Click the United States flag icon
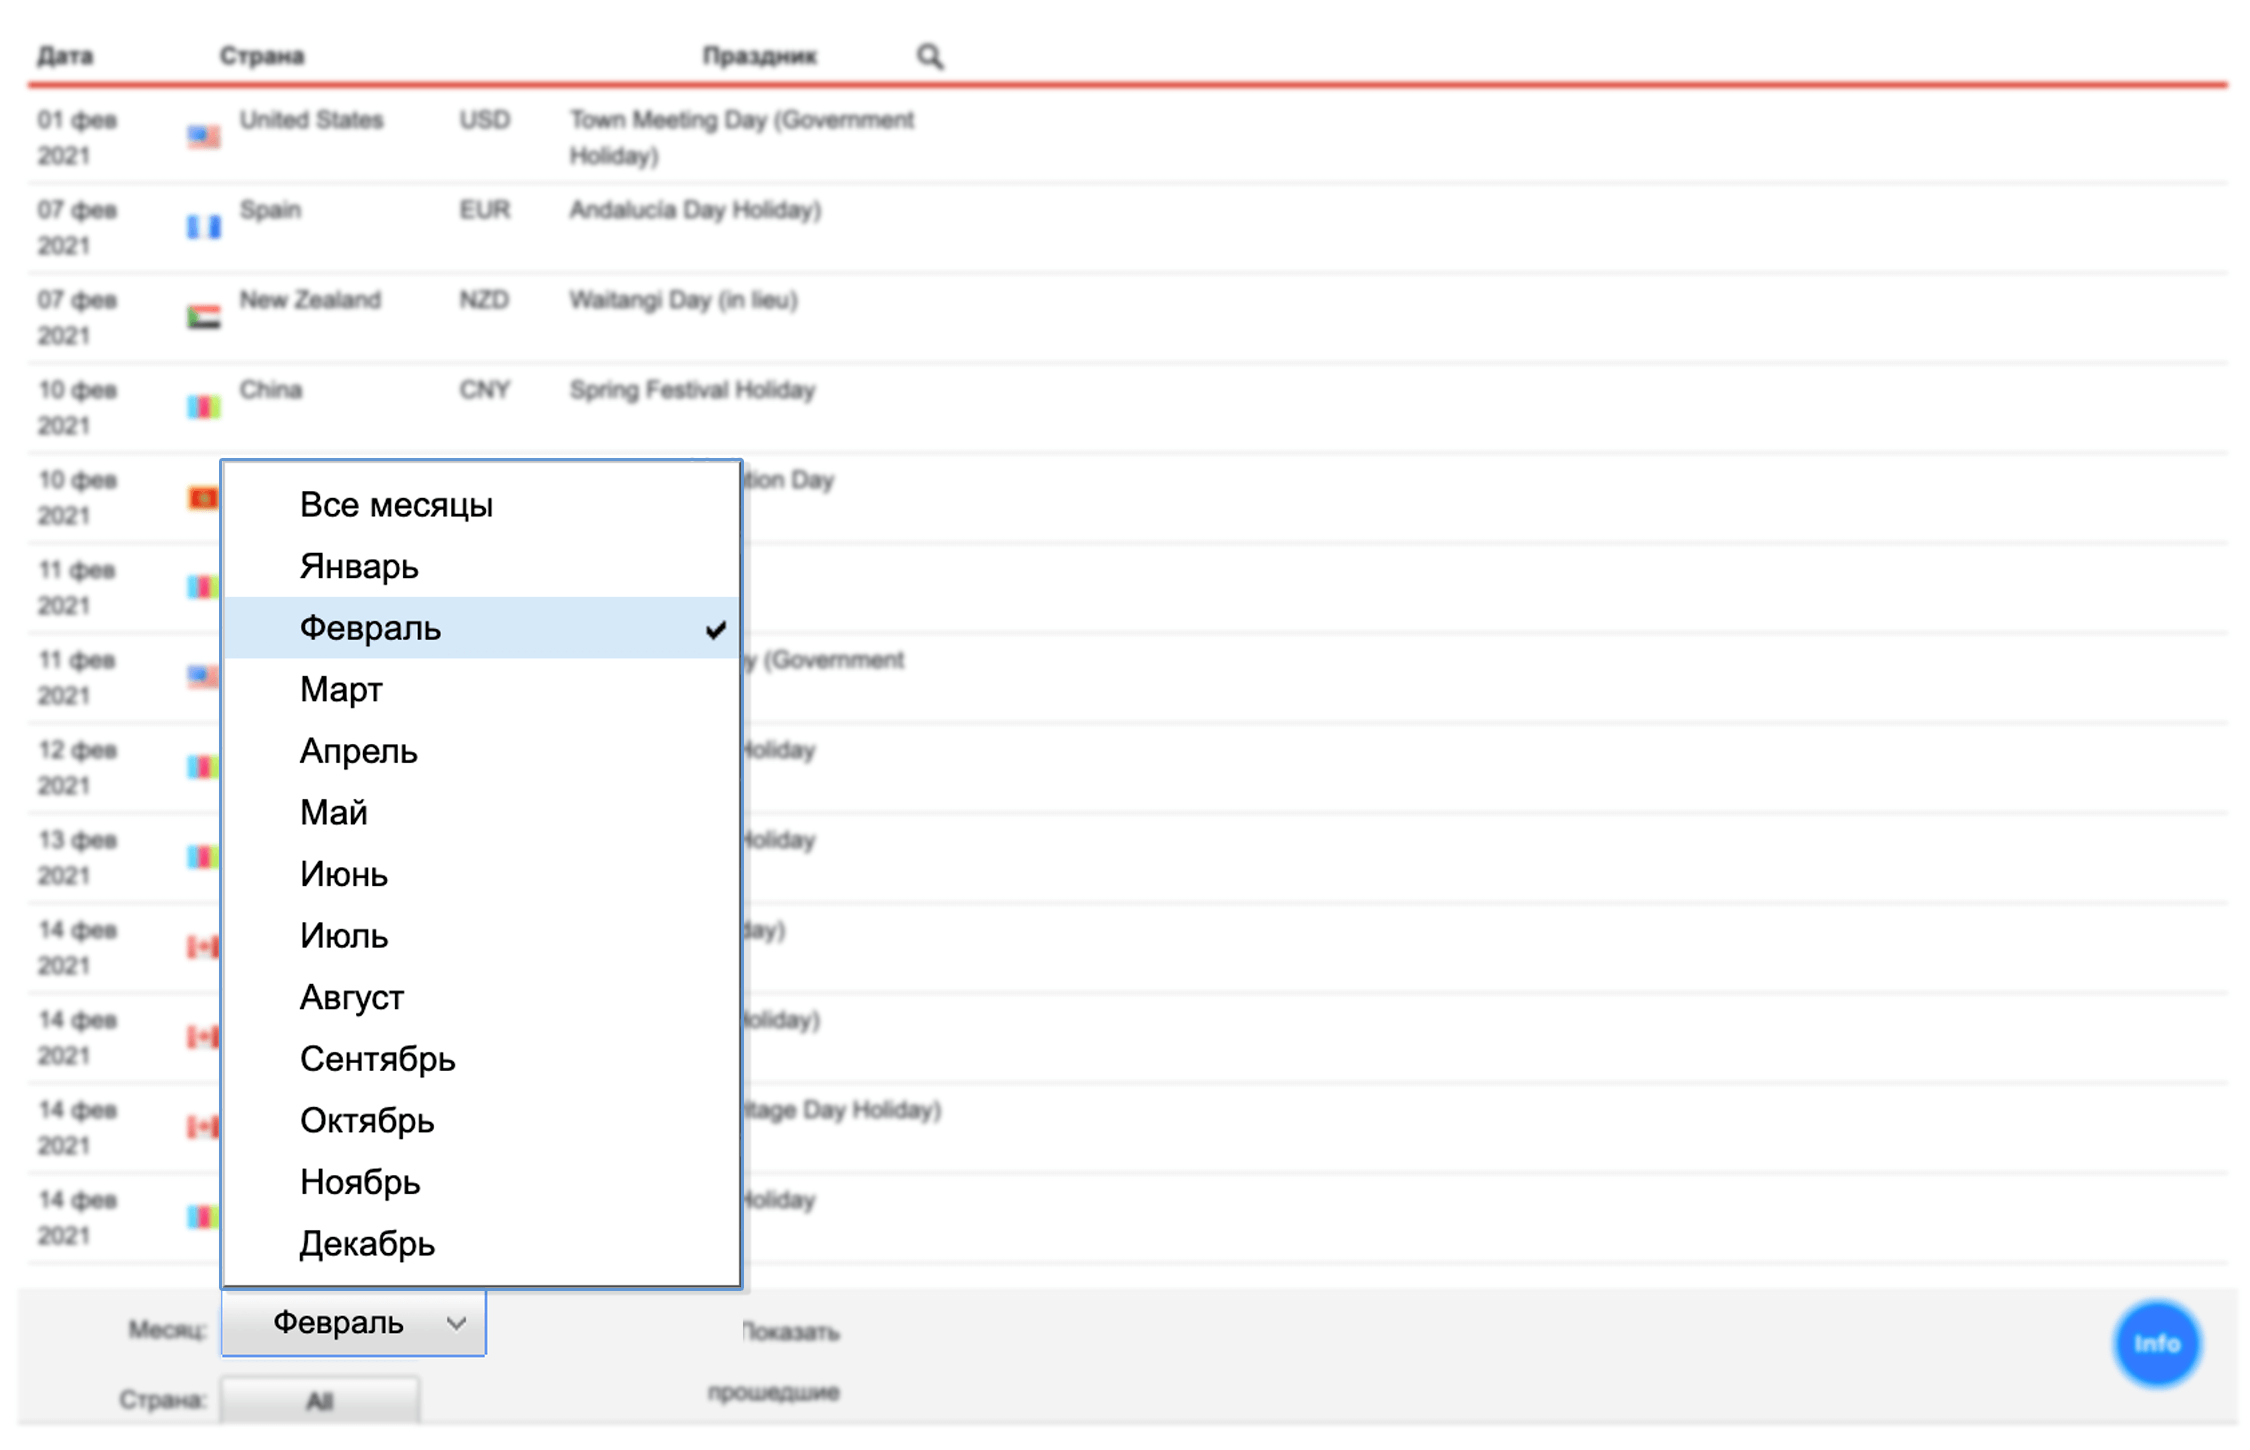The image size is (2250, 1450). click(x=203, y=136)
